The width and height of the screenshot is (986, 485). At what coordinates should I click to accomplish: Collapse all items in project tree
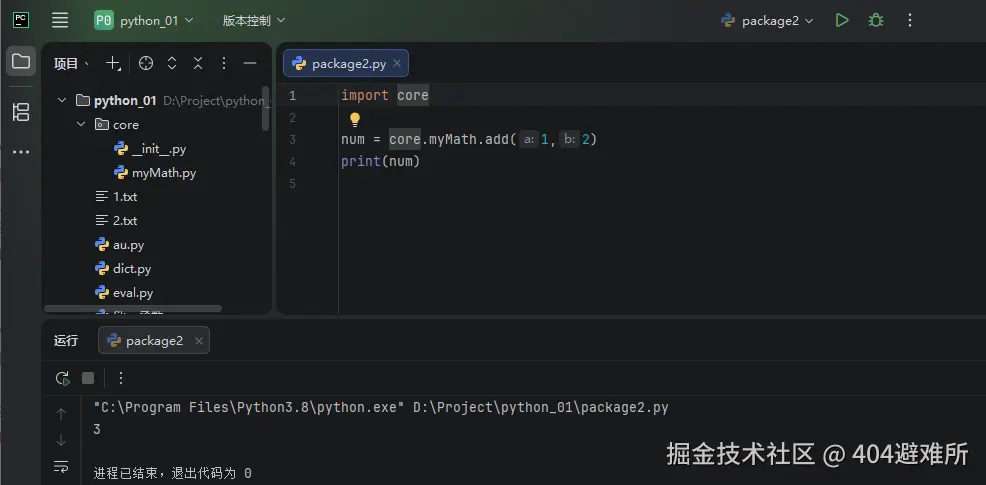(198, 64)
